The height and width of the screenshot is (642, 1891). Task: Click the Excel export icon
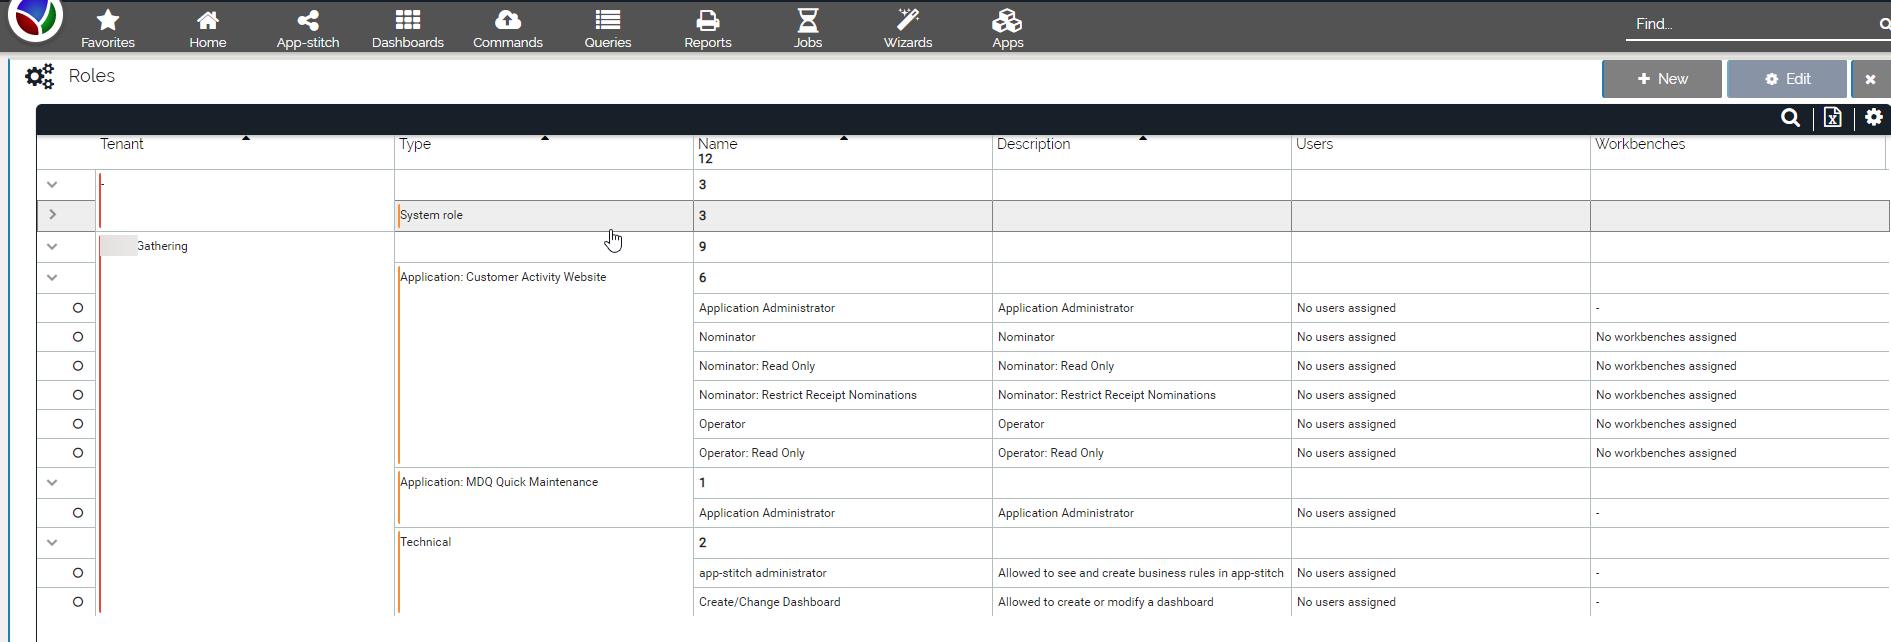[x=1832, y=118]
